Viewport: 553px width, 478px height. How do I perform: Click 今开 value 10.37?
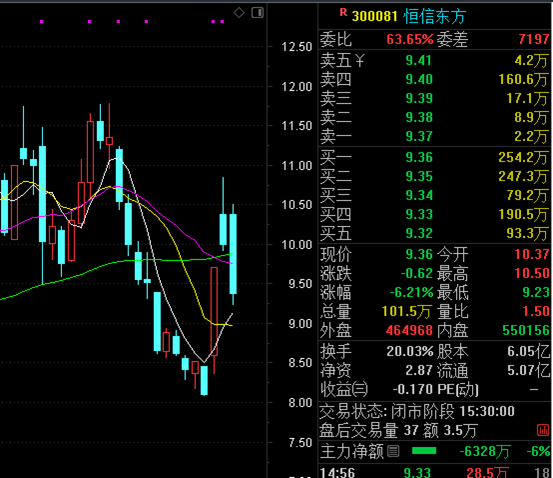532,254
